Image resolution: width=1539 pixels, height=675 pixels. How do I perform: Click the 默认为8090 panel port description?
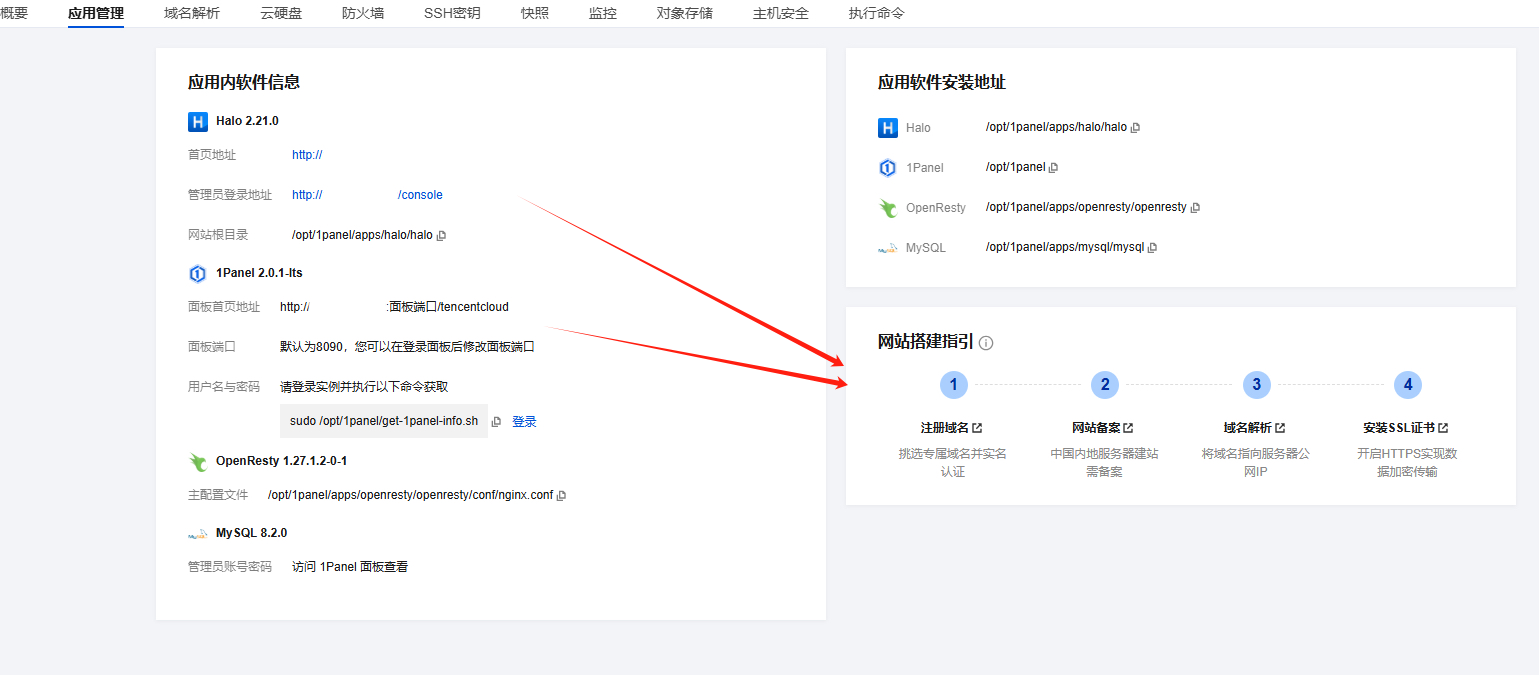pyautogui.click(x=407, y=347)
